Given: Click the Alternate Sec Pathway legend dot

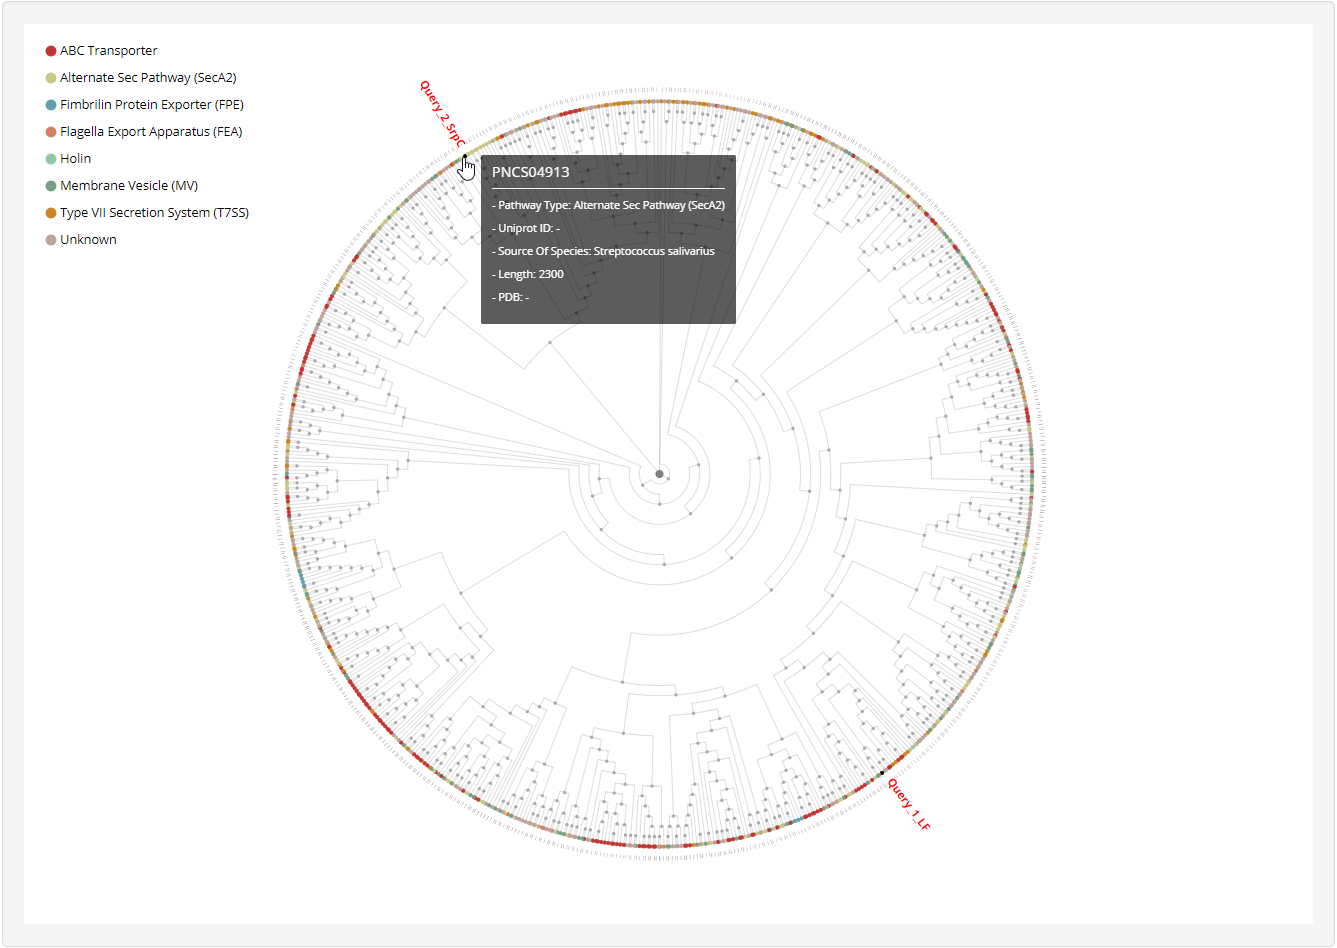Looking at the screenshot, I should pyautogui.click(x=51, y=78).
